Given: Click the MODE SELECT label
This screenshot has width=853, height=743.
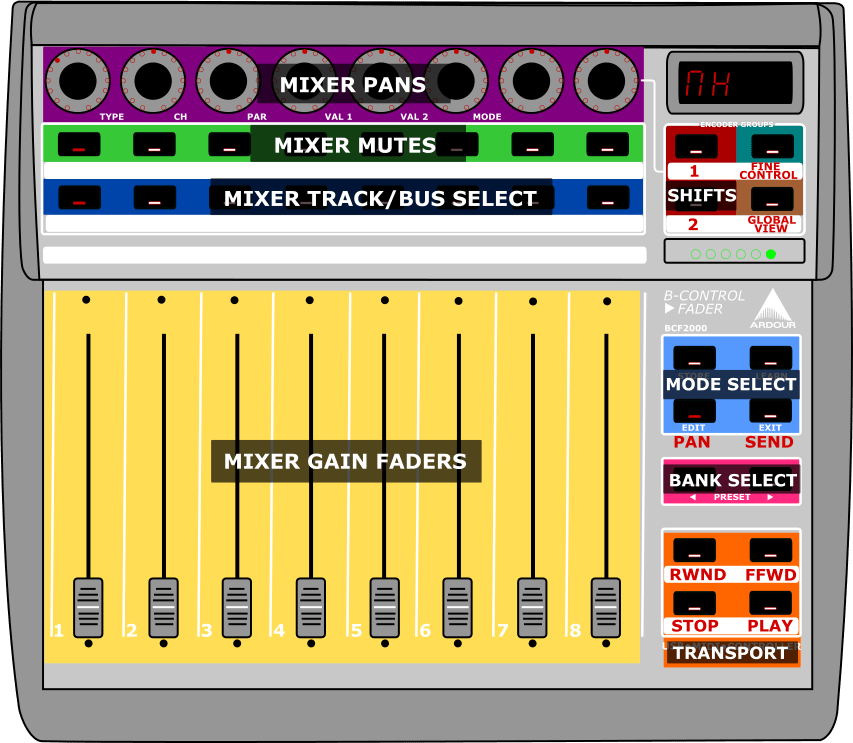Looking at the screenshot, I should tap(731, 384).
